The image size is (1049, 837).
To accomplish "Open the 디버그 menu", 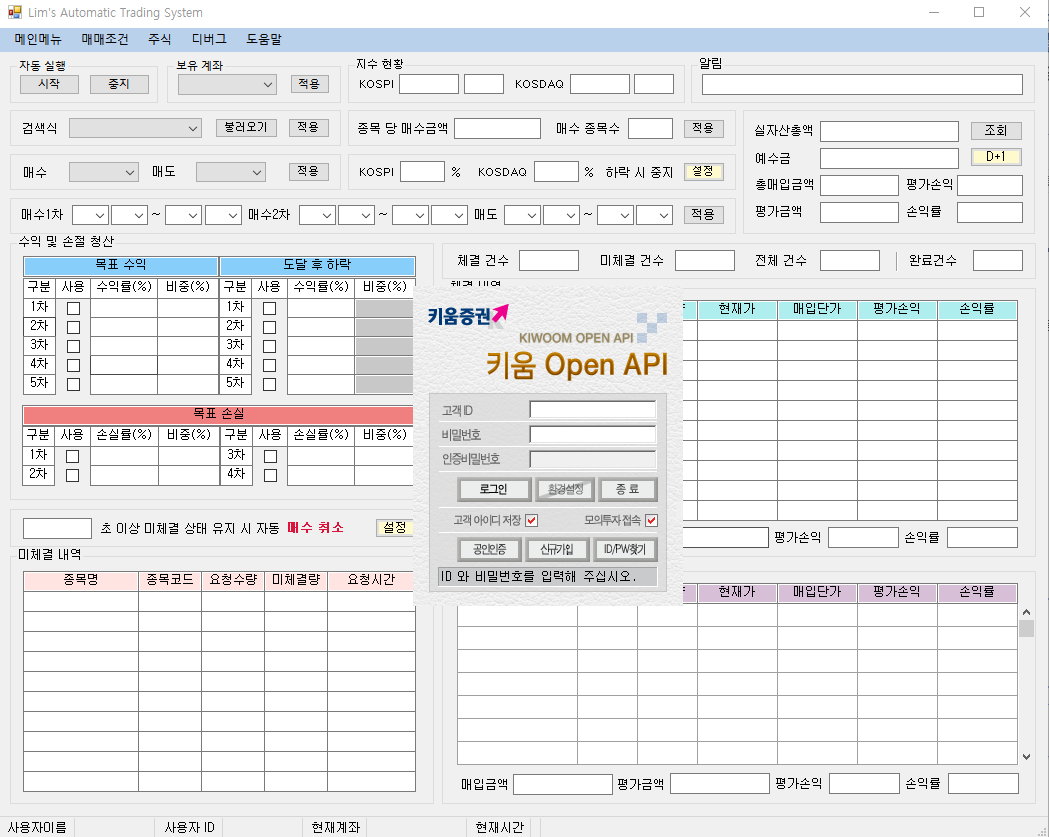I will 209,39.
